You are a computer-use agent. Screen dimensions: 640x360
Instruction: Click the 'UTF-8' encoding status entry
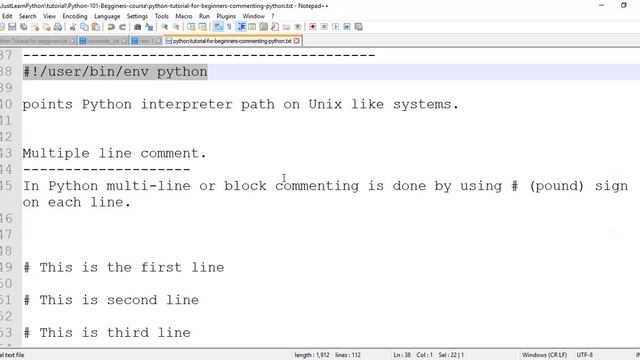(x=584, y=355)
